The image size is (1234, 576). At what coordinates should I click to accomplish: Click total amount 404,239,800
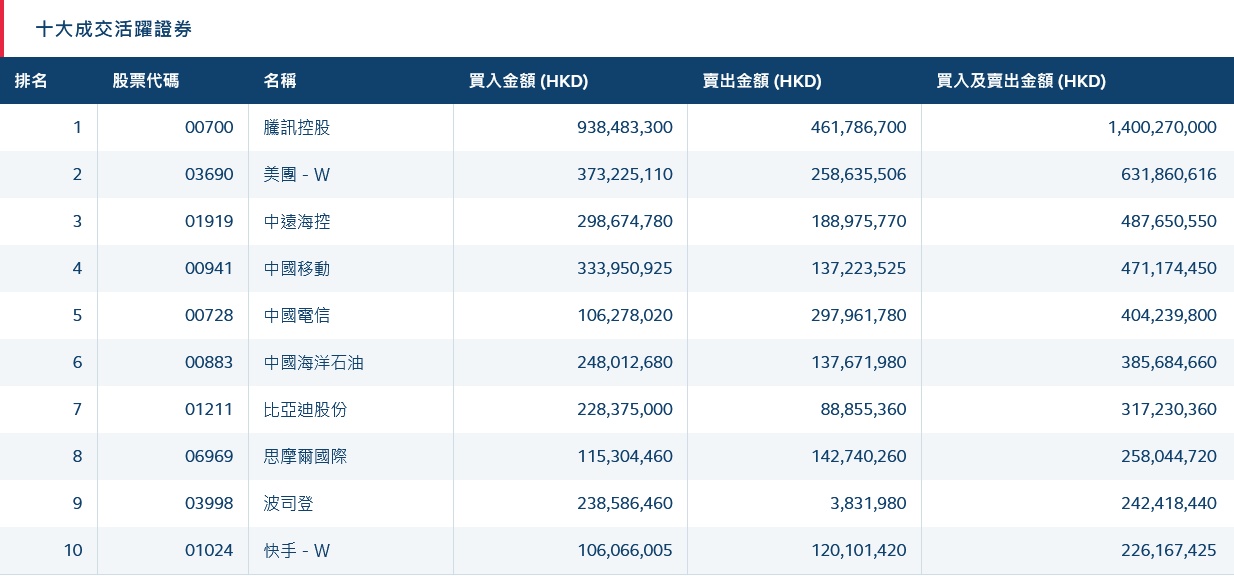click(1169, 315)
